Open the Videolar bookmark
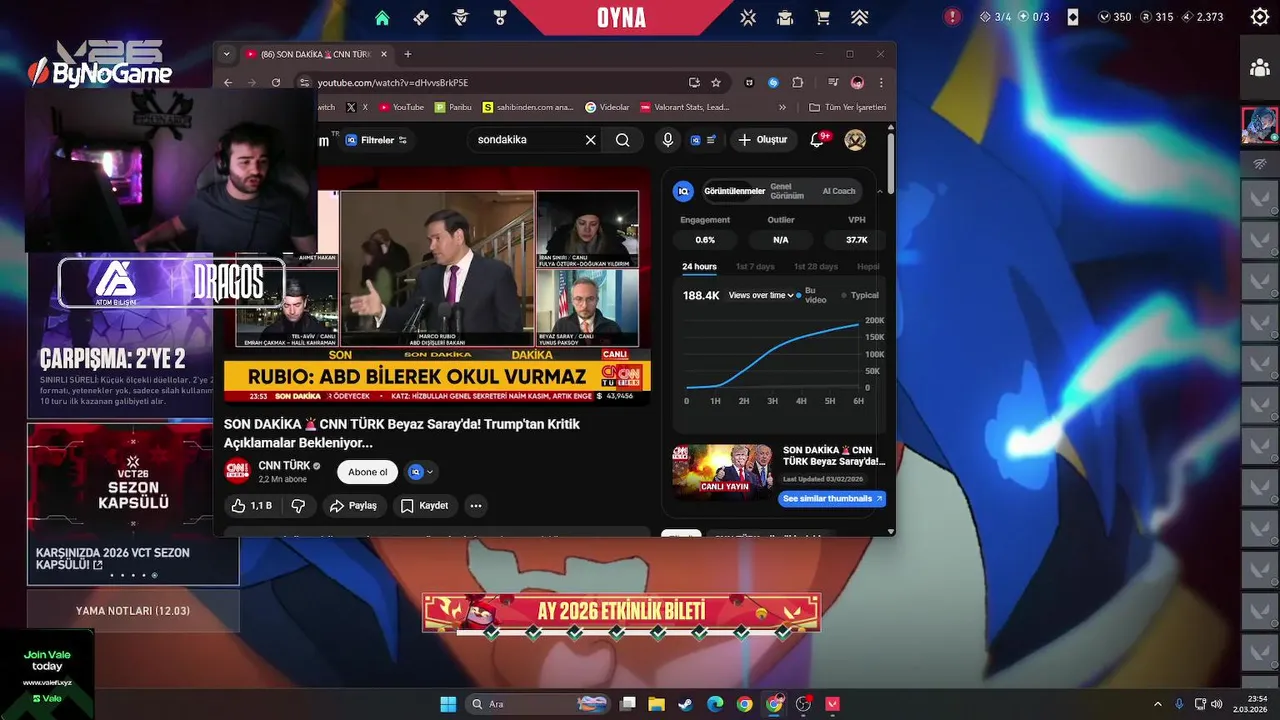 (x=608, y=107)
